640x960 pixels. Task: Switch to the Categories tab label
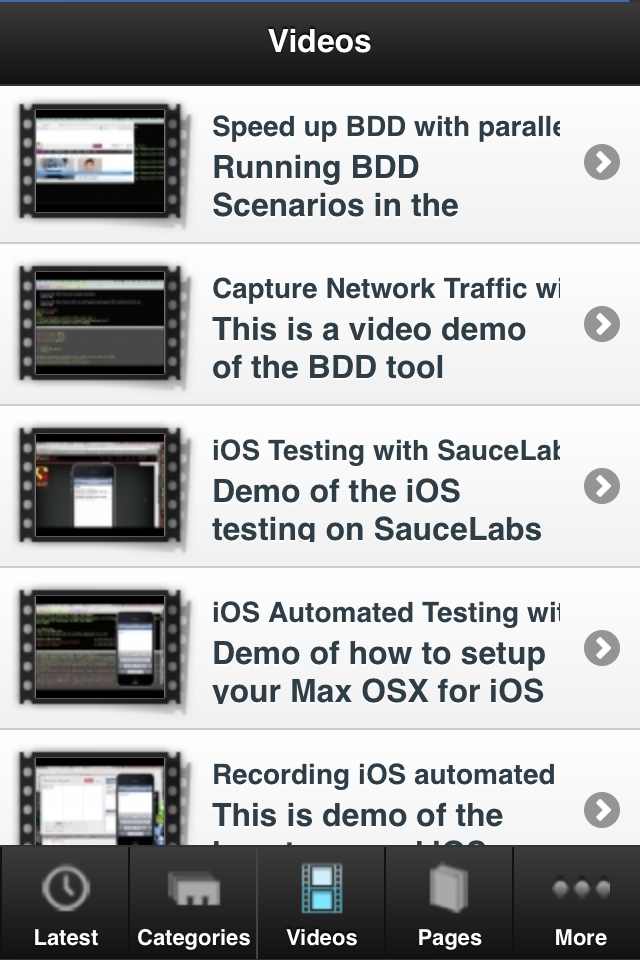click(194, 937)
